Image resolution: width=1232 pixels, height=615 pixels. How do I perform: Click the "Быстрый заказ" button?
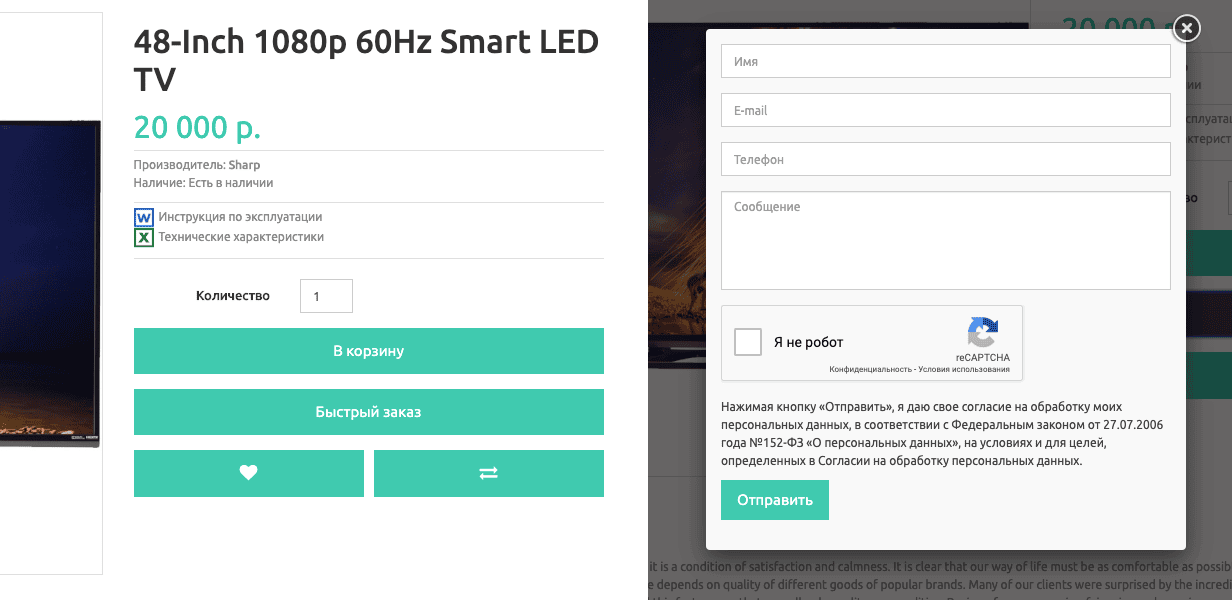pos(369,412)
